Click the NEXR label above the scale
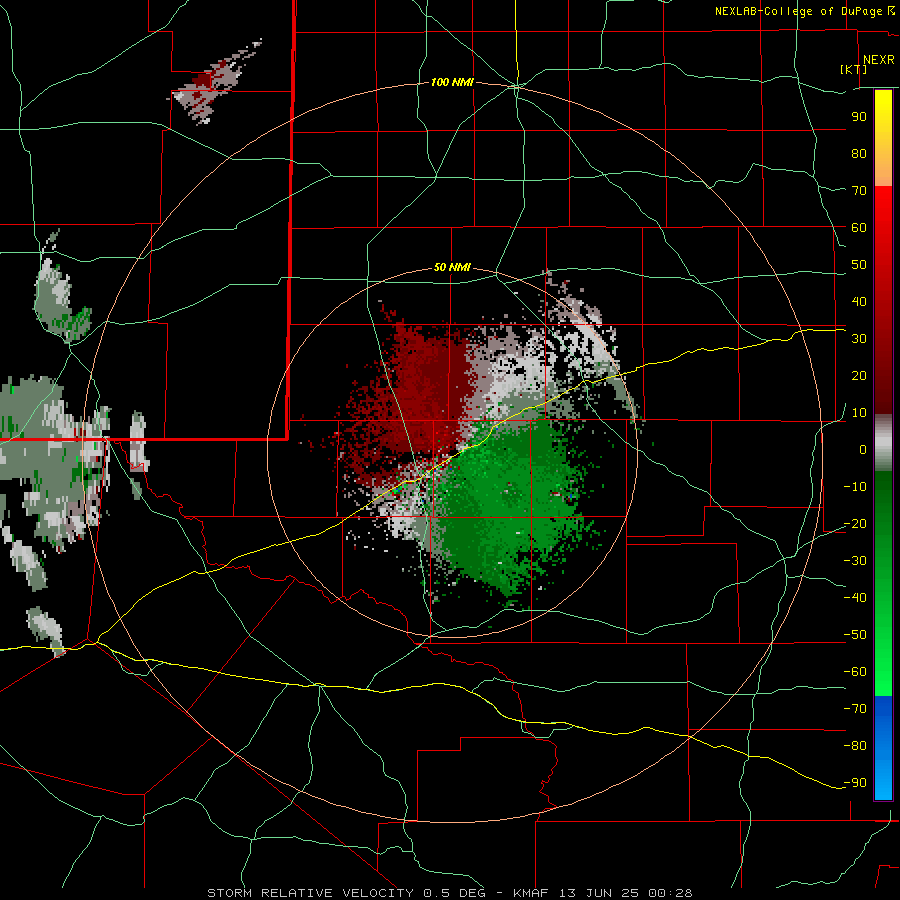The image size is (900, 900). [x=879, y=60]
